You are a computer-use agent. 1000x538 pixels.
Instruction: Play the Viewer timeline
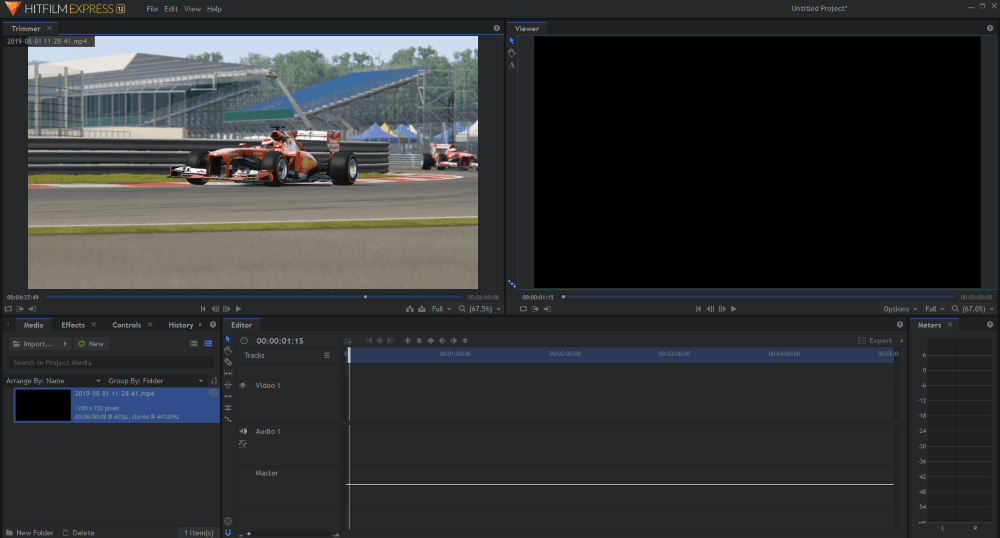(x=734, y=309)
